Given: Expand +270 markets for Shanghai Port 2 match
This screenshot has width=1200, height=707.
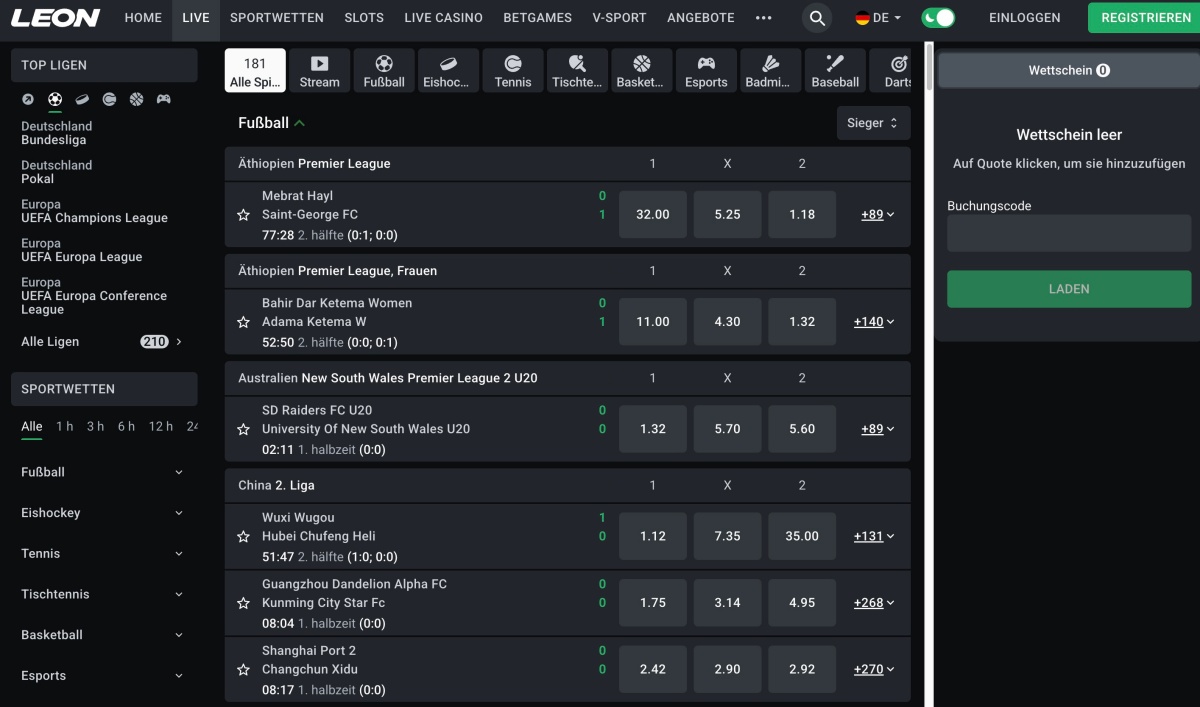Looking at the screenshot, I should [874, 669].
